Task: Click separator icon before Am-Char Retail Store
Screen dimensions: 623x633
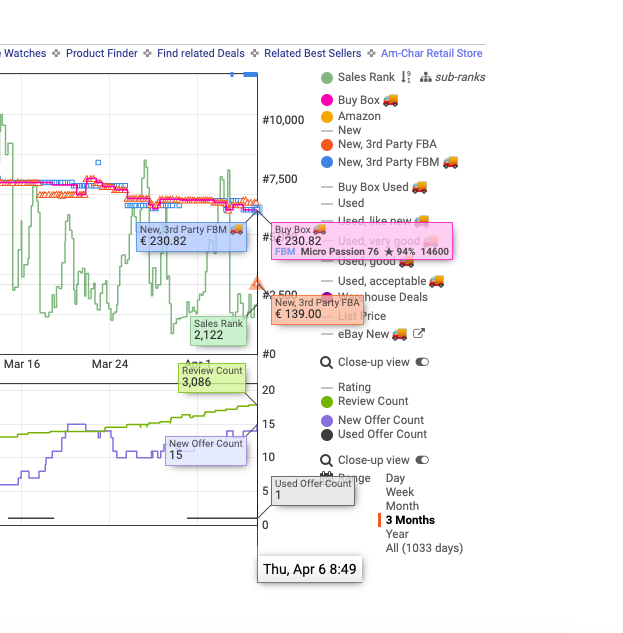Action: tap(371, 53)
